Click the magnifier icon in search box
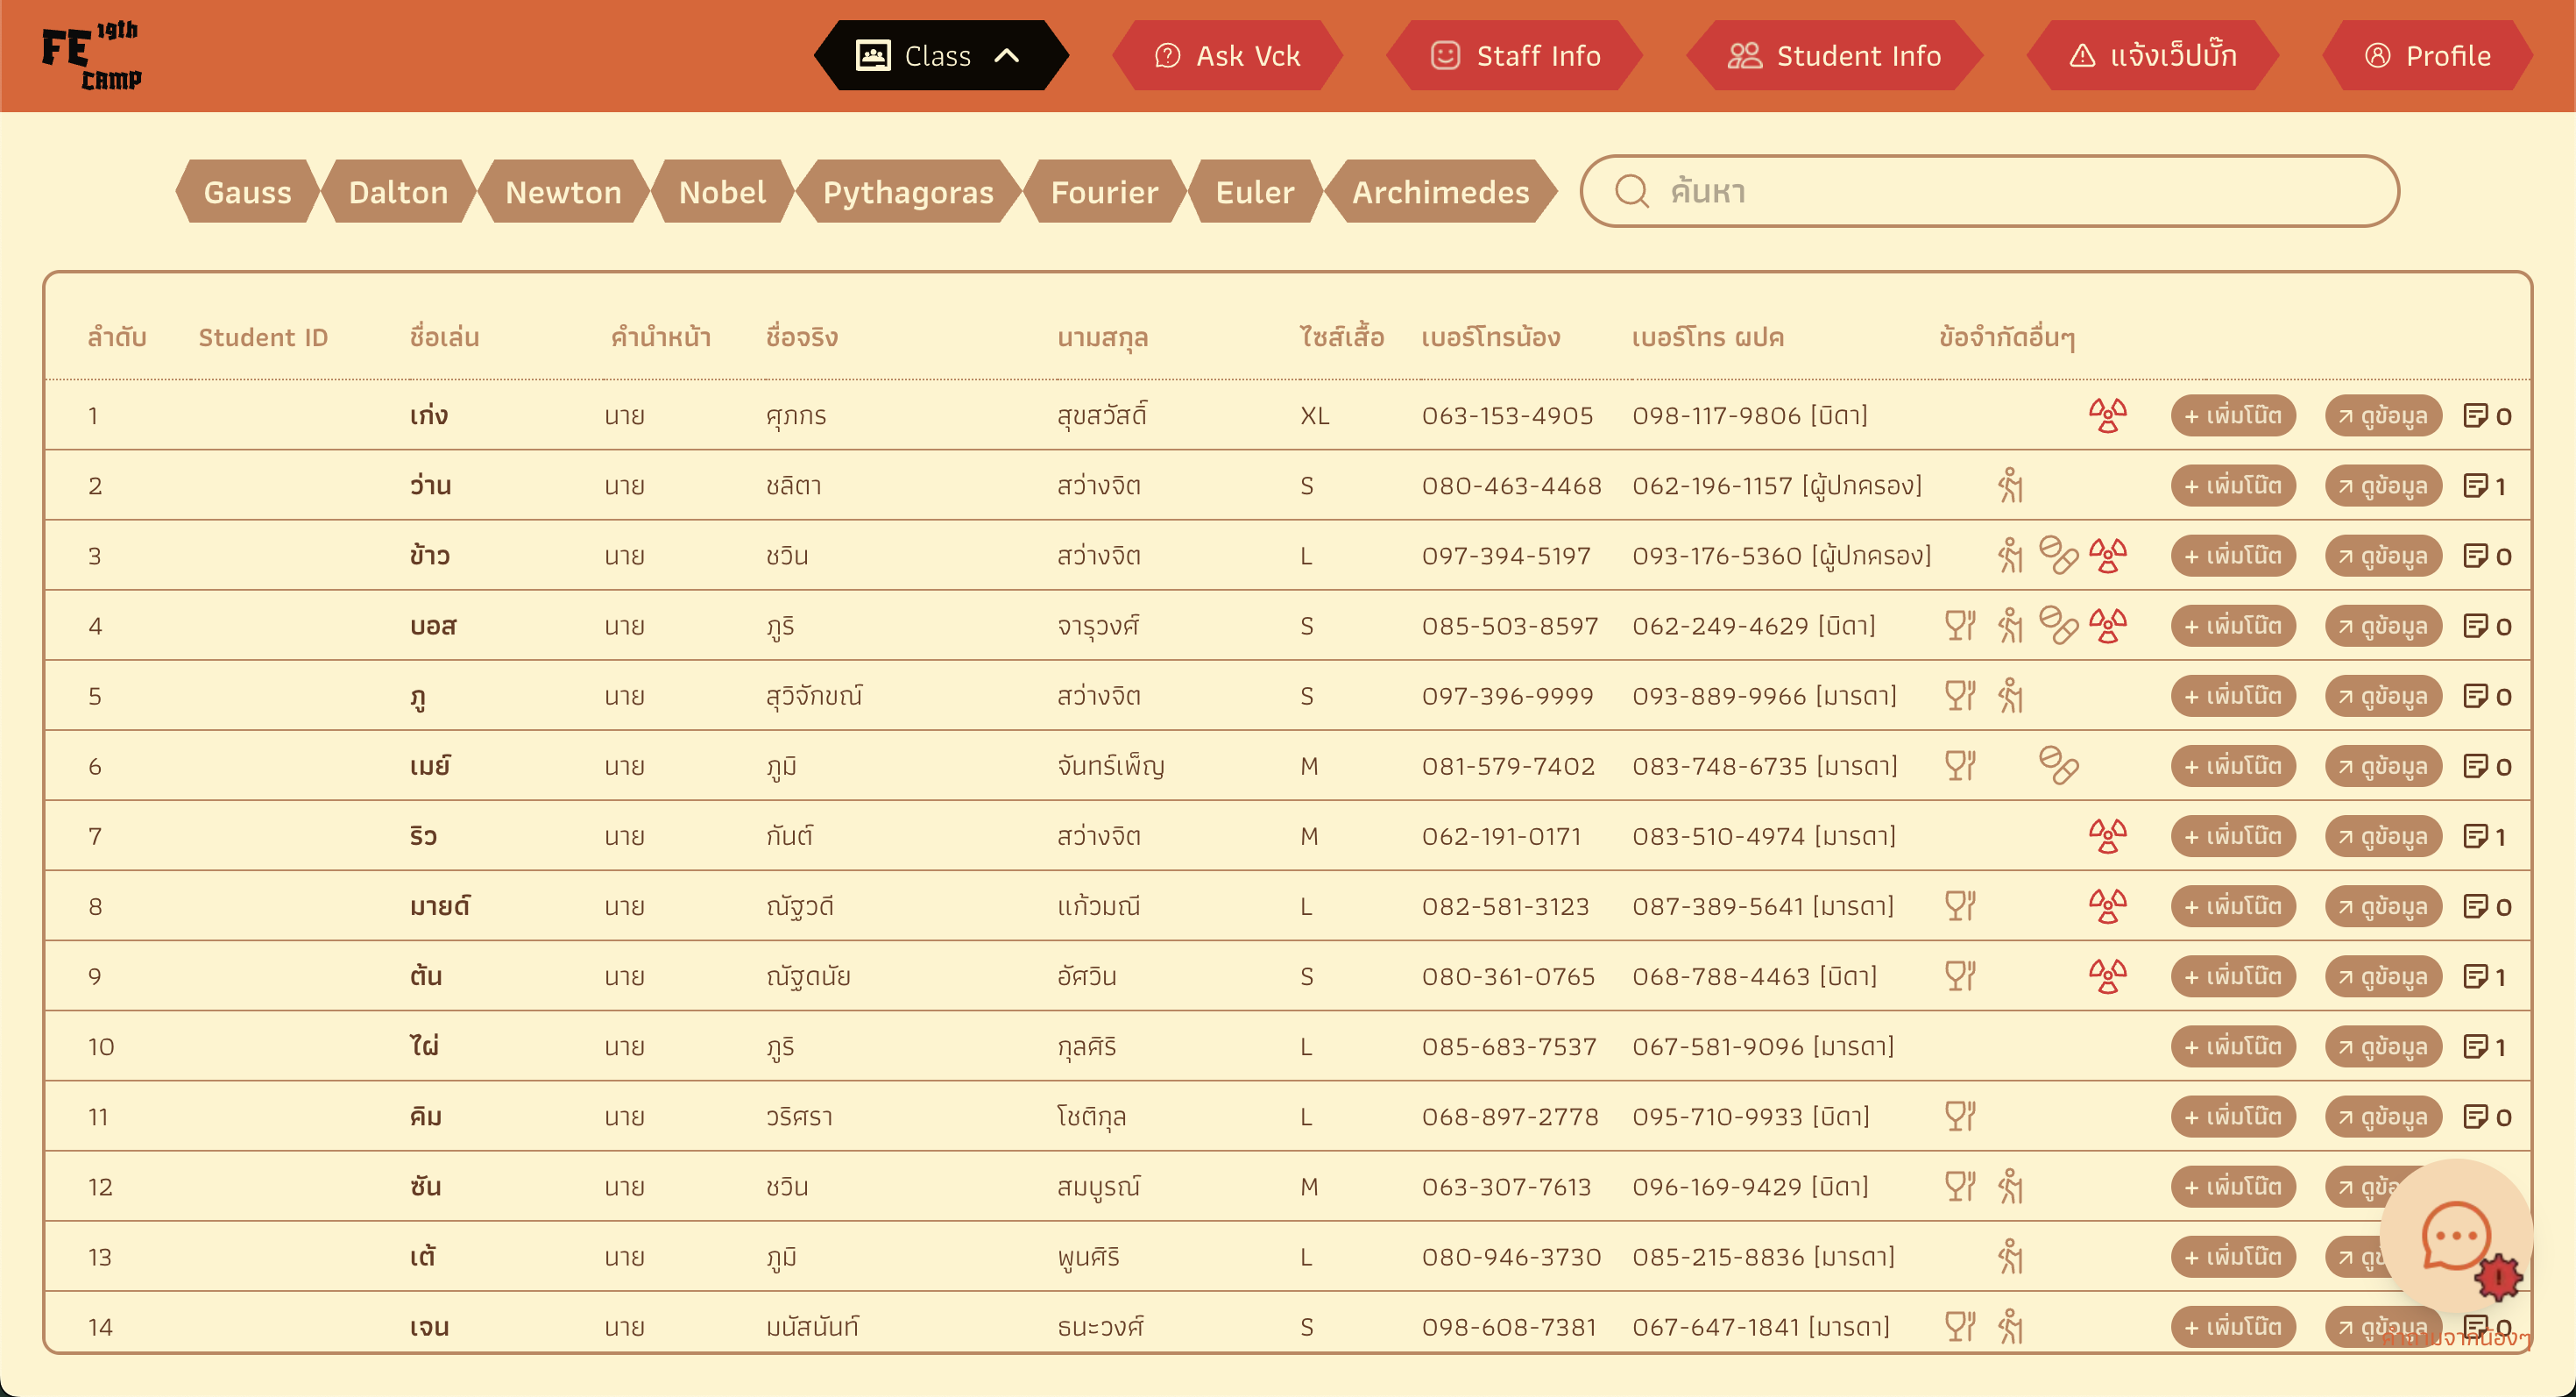The height and width of the screenshot is (1397, 2576). coord(1632,191)
